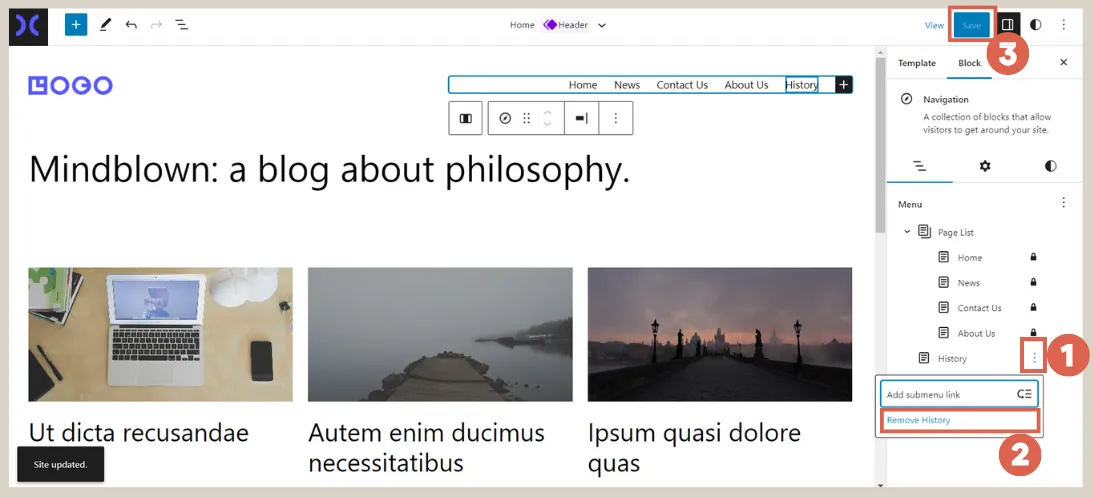
Task: Open the styles tab in block sidebar
Action: (1050, 166)
